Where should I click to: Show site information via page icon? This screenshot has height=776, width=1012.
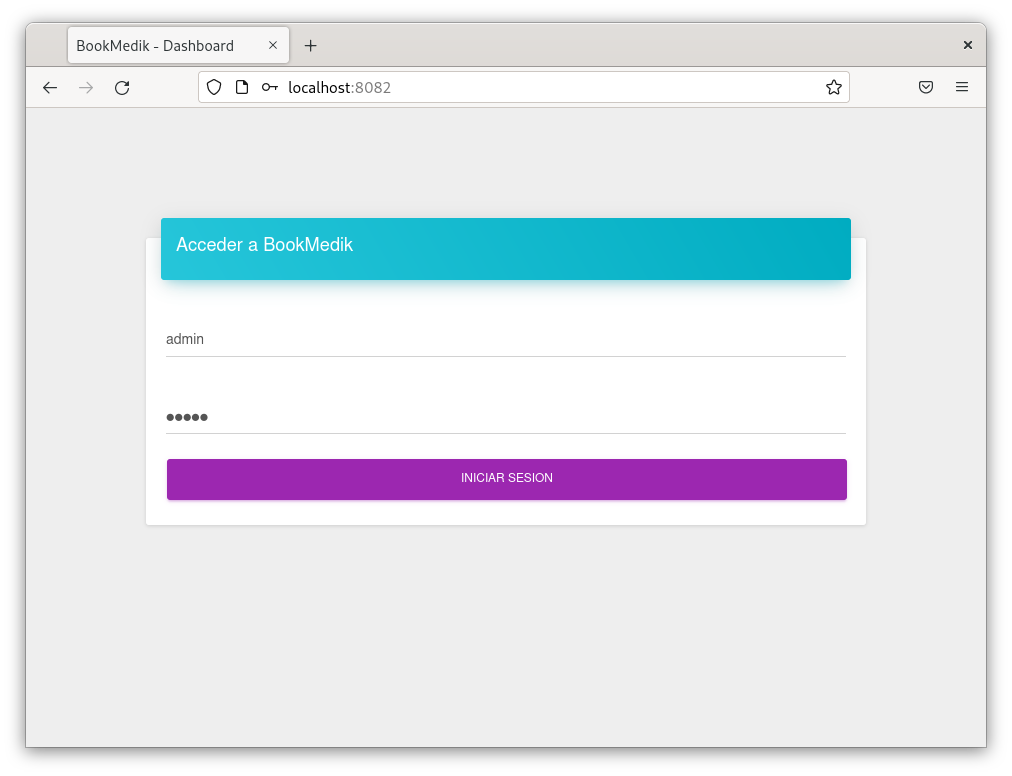(x=241, y=87)
